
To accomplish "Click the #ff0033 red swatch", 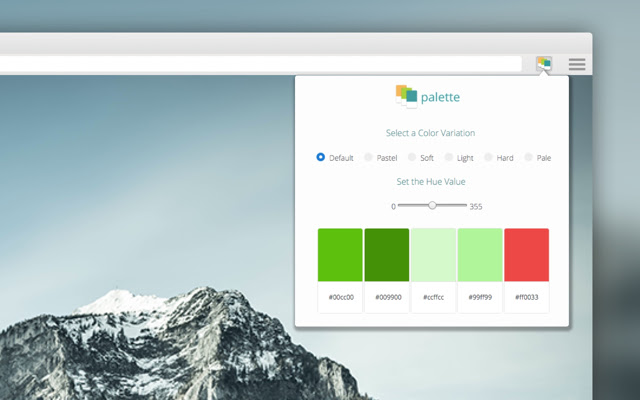I will (x=527, y=255).
